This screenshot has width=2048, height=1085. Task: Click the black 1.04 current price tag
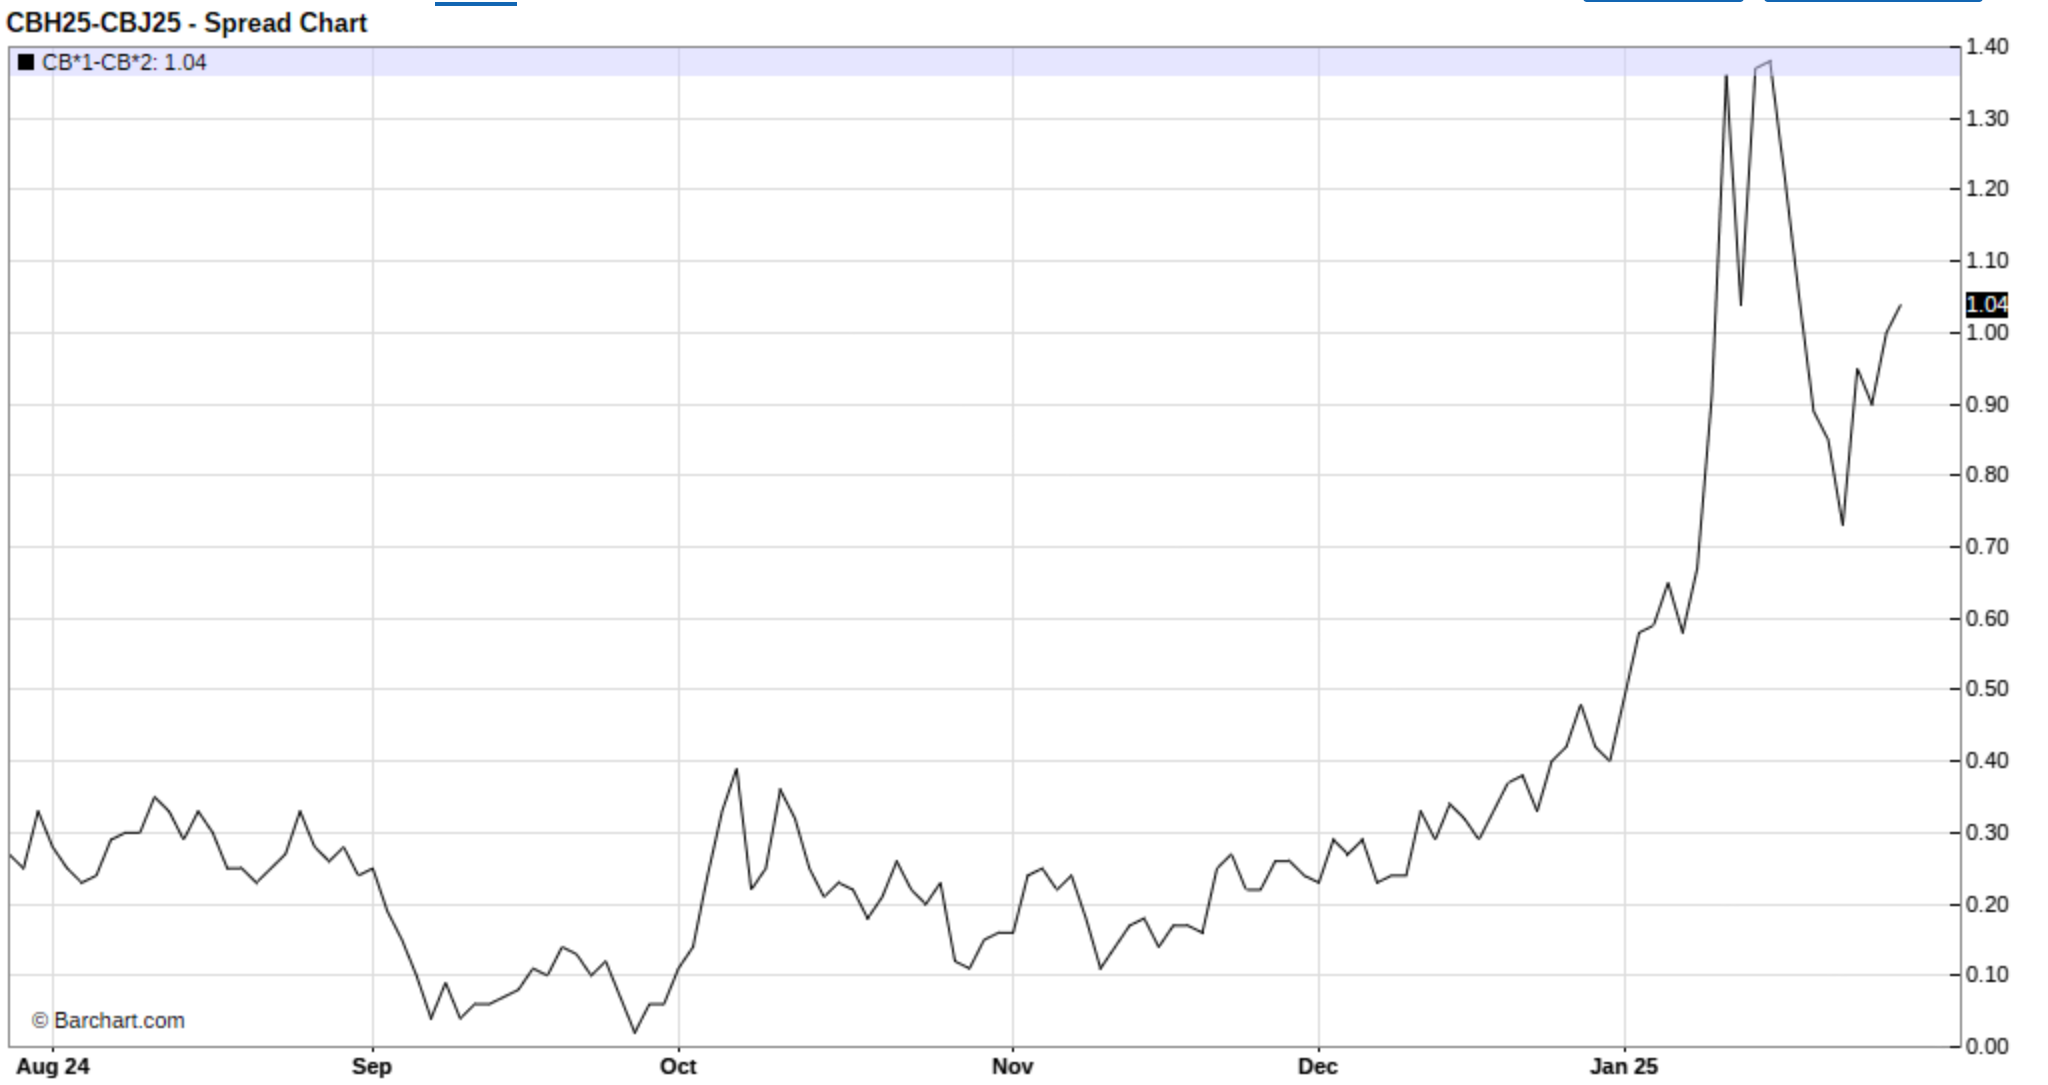(1986, 304)
